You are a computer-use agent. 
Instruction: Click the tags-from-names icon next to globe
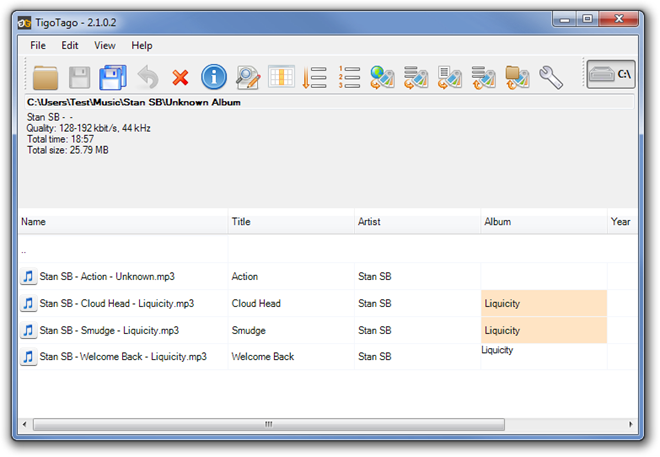(x=416, y=77)
